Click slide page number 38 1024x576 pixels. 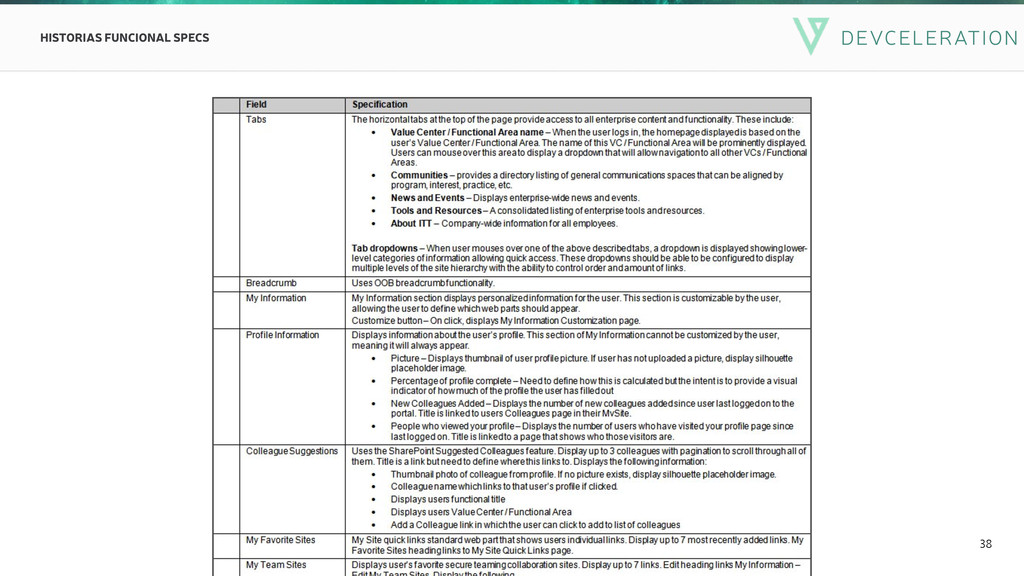(x=985, y=543)
